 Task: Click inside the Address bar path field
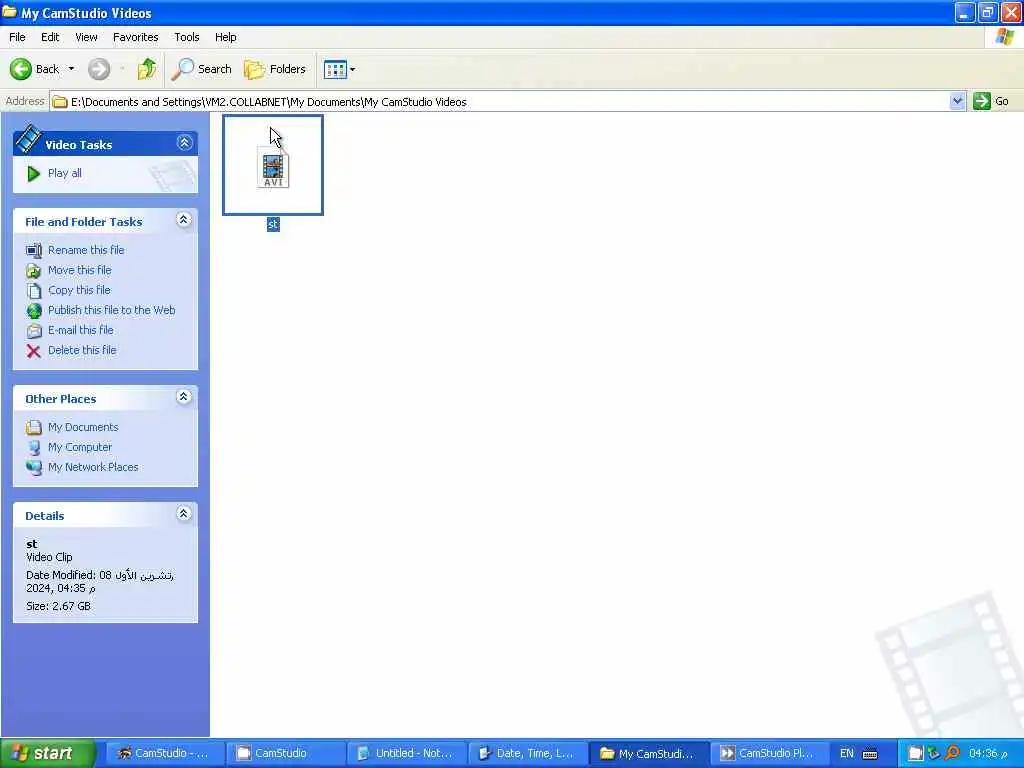click(x=500, y=102)
